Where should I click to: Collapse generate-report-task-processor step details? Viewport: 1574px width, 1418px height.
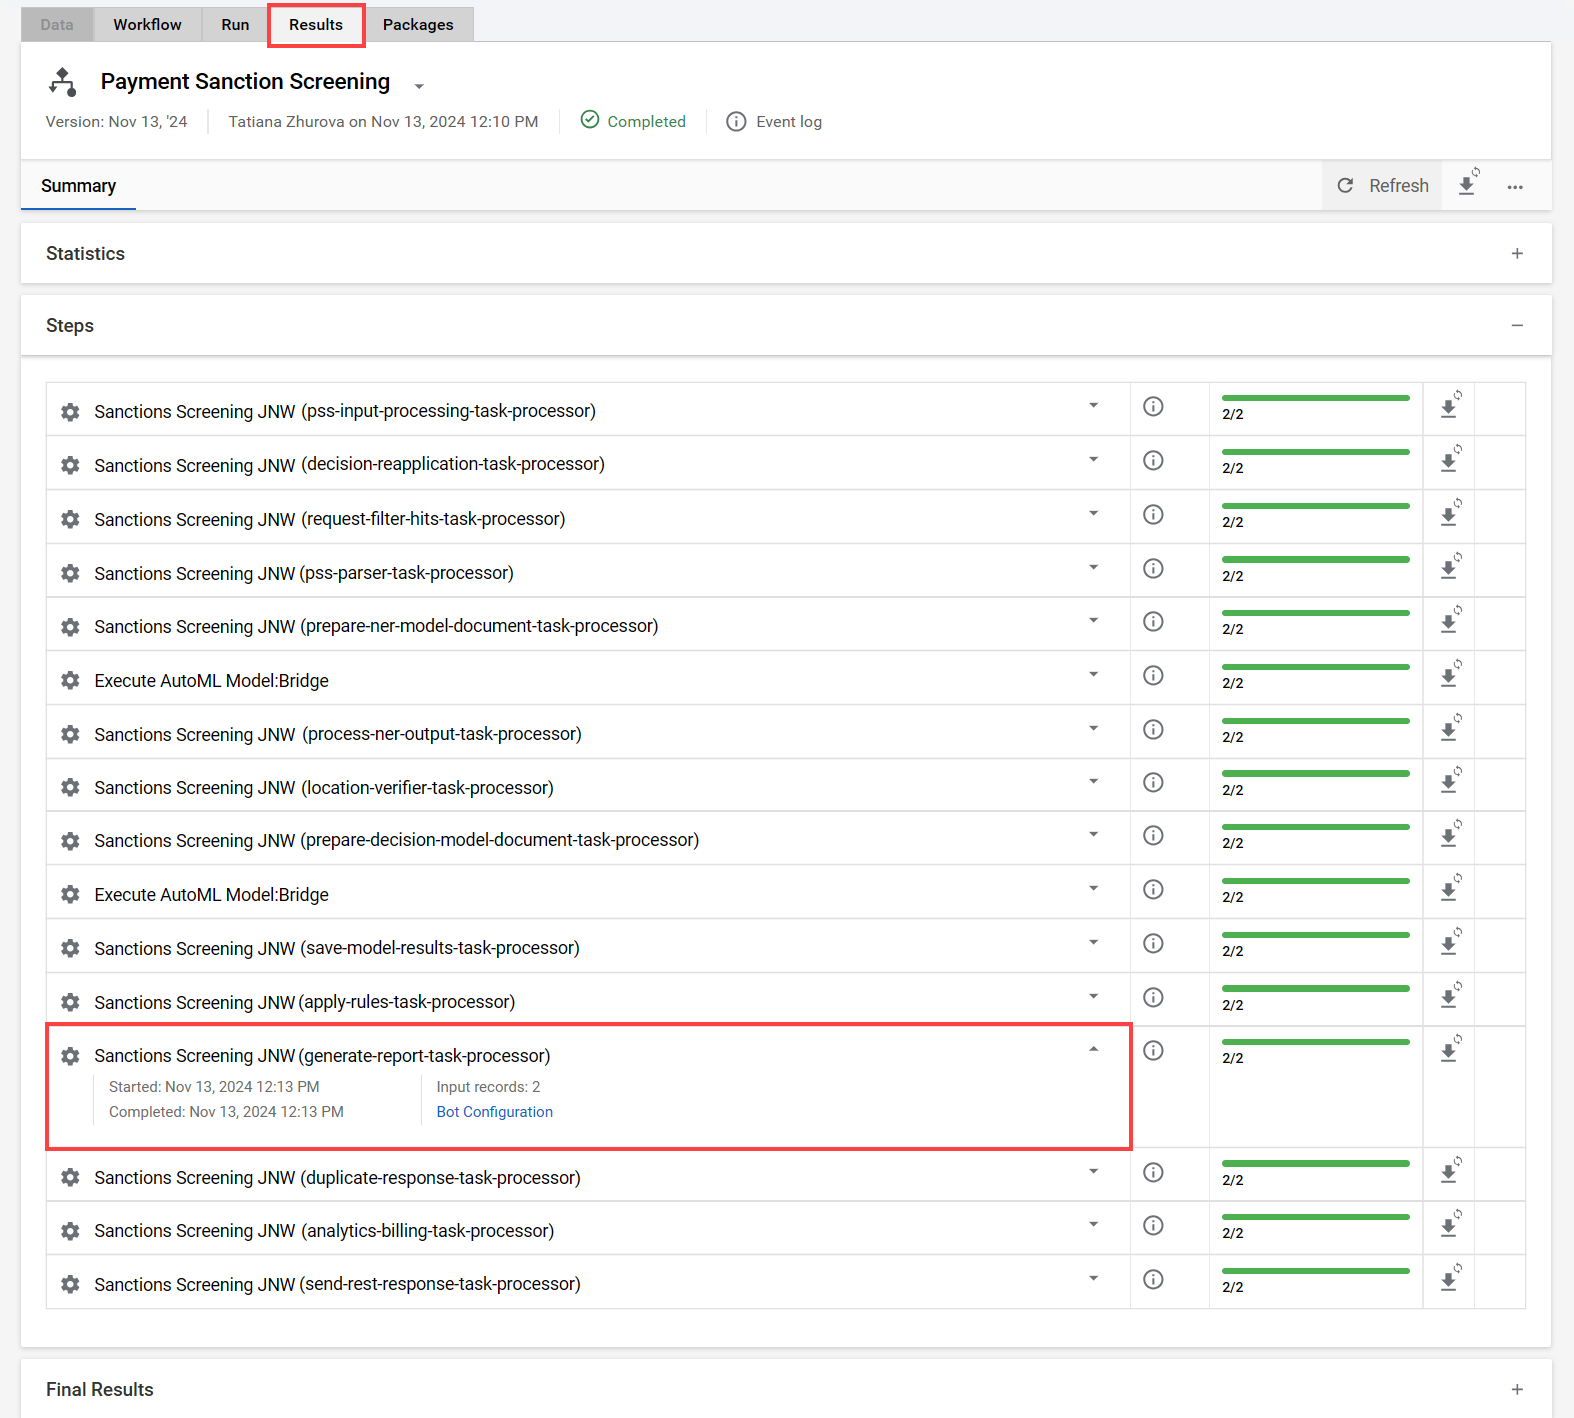click(x=1093, y=1049)
